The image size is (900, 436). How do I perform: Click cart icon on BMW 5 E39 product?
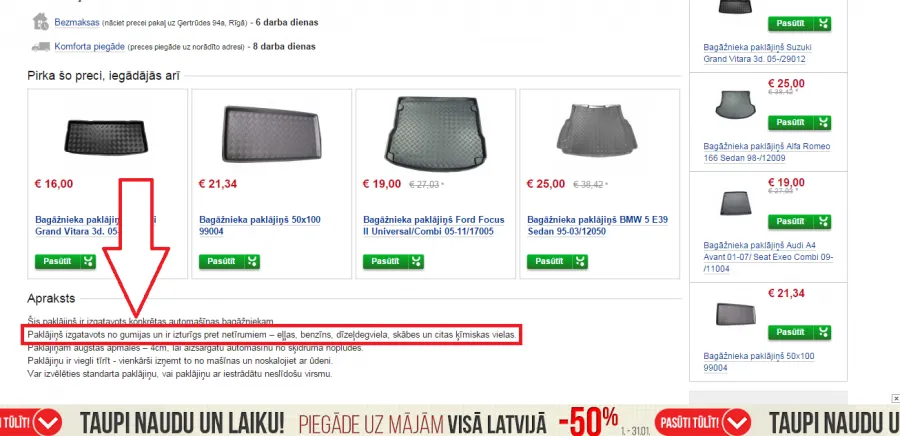(x=580, y=262)
